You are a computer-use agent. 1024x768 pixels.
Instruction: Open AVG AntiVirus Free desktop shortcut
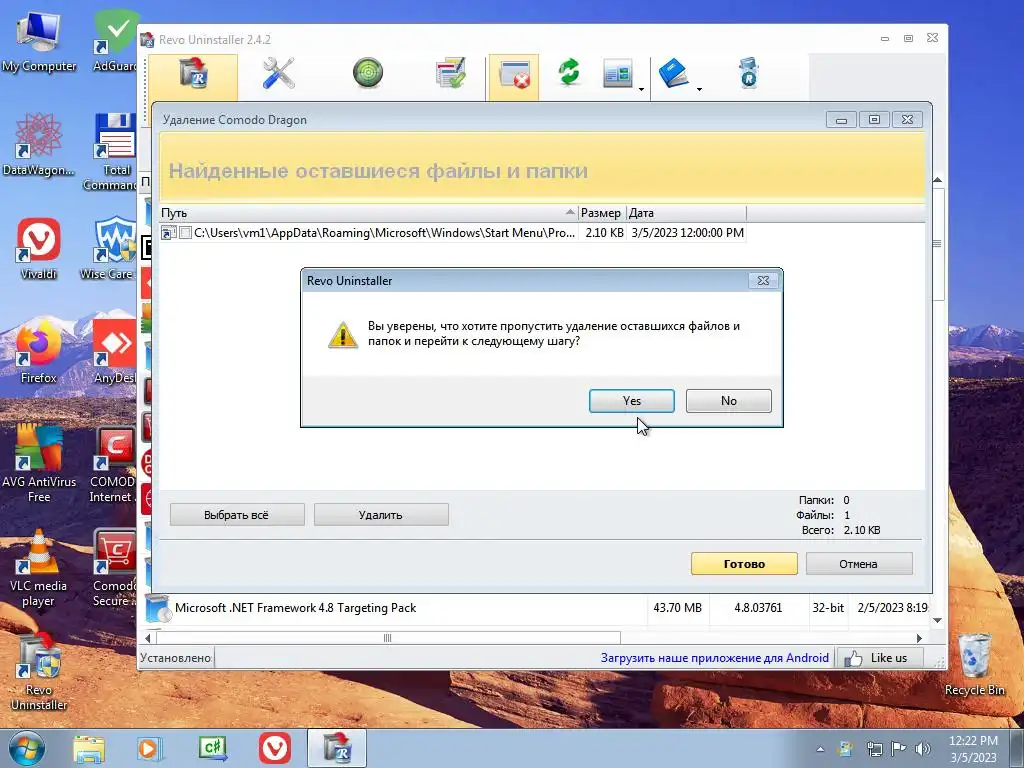coord(39,464)
